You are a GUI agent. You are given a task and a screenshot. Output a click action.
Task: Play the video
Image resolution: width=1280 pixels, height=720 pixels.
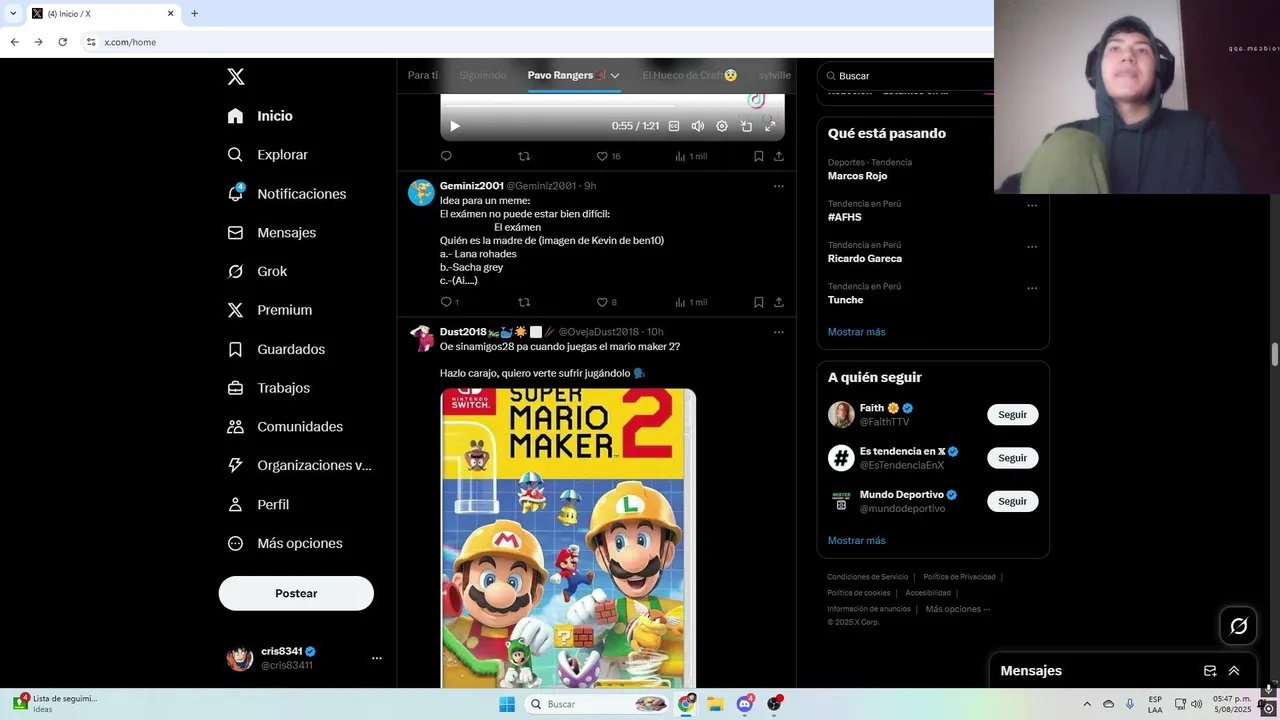click(455, 126)
